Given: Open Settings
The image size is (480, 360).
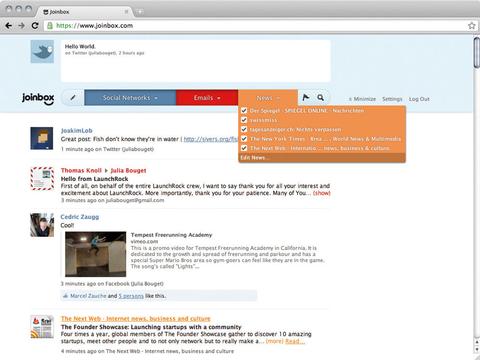Looking at the screenshot, I should pos(392,99).
